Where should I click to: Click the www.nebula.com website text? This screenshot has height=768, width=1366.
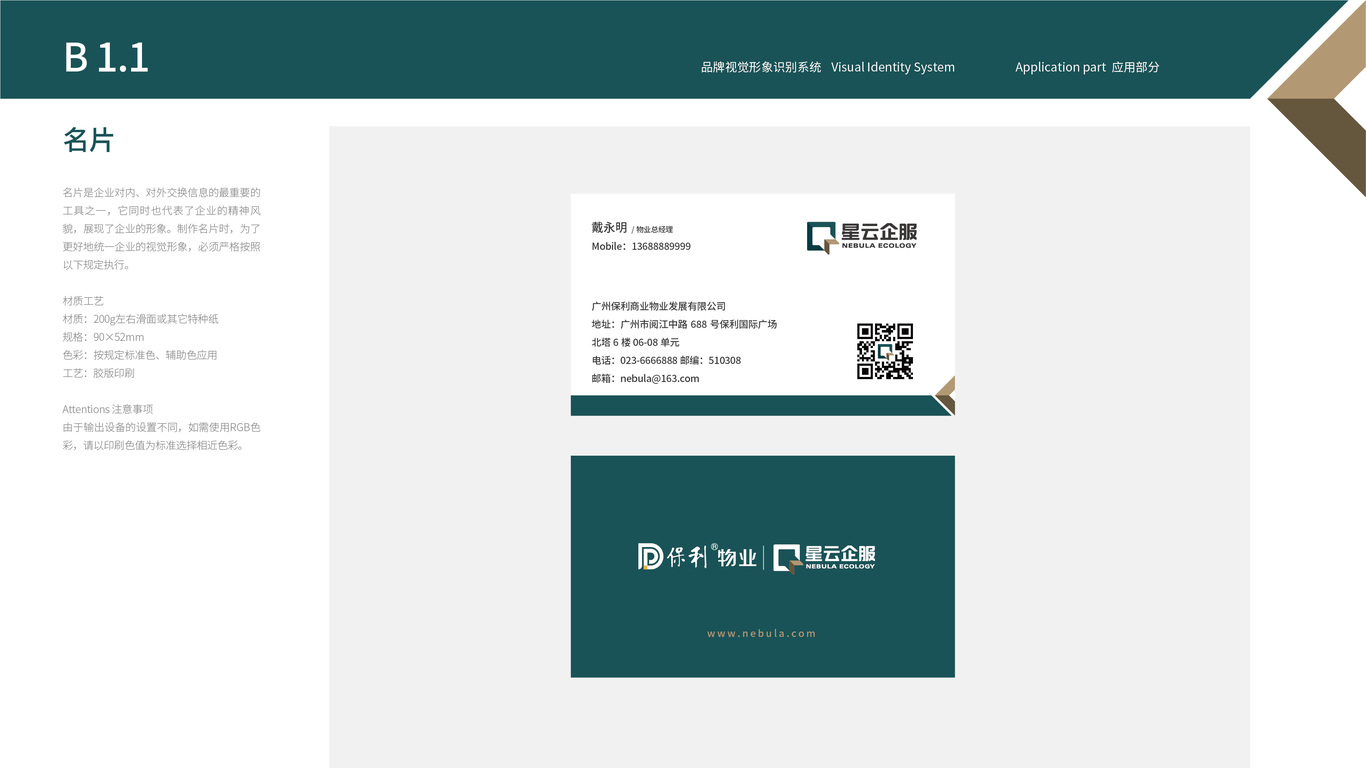click(762, 633)
